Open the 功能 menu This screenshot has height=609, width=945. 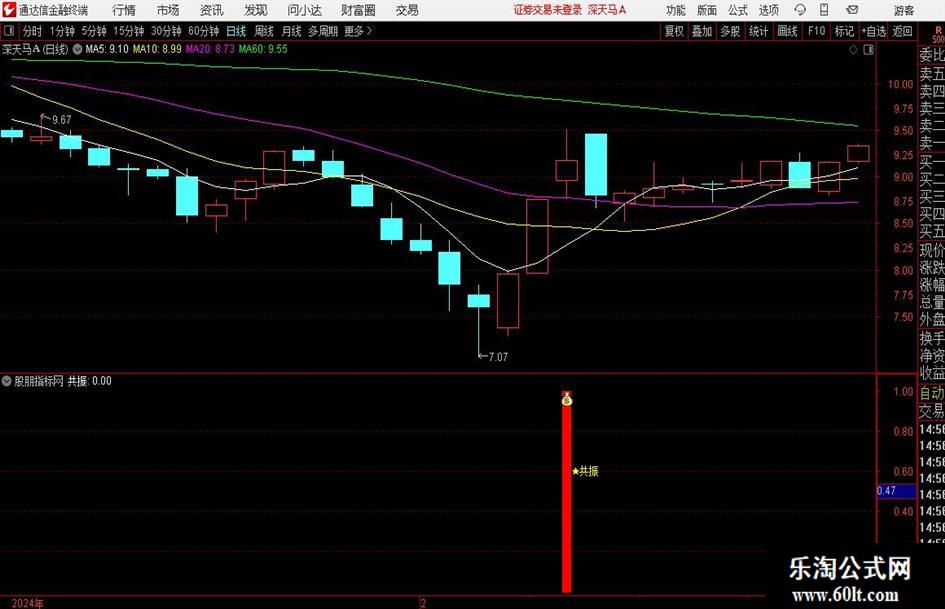[676, 10]
